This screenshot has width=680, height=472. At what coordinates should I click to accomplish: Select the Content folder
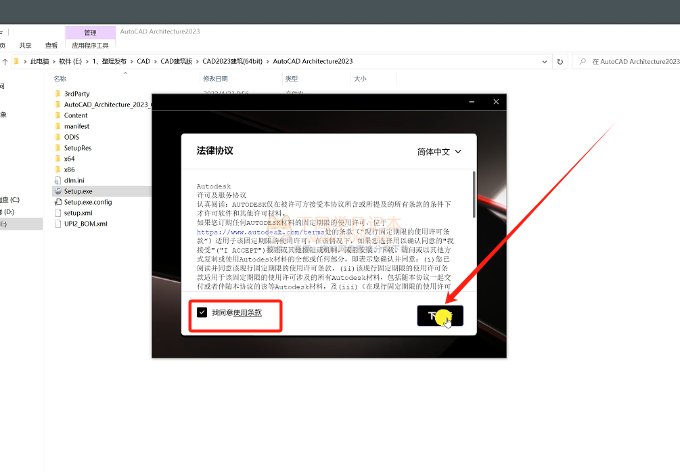pos(75,115)
